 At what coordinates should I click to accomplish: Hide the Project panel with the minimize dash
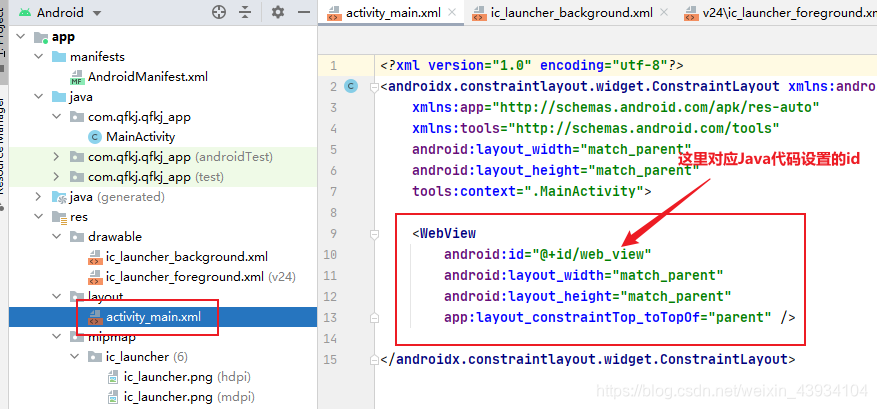(304, 12)
